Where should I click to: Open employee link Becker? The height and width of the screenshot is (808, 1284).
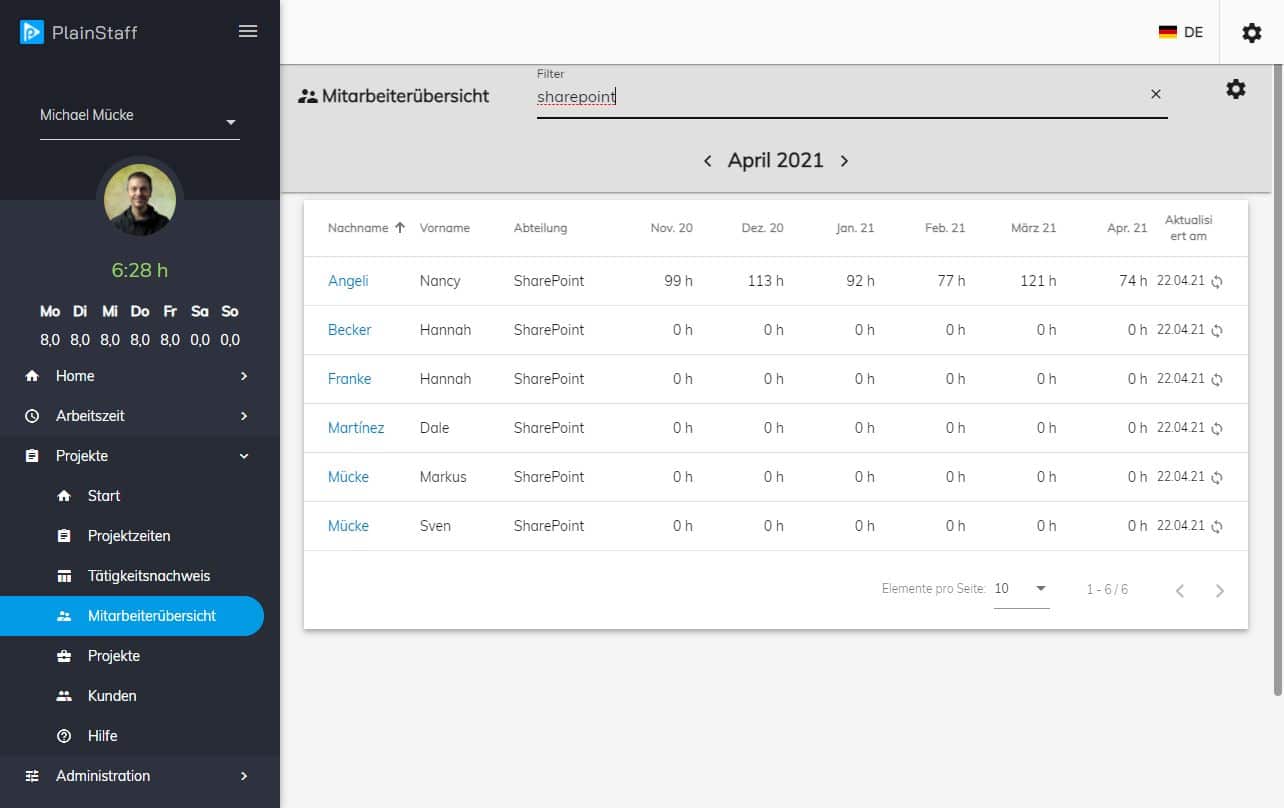click(x=349, y=330)
